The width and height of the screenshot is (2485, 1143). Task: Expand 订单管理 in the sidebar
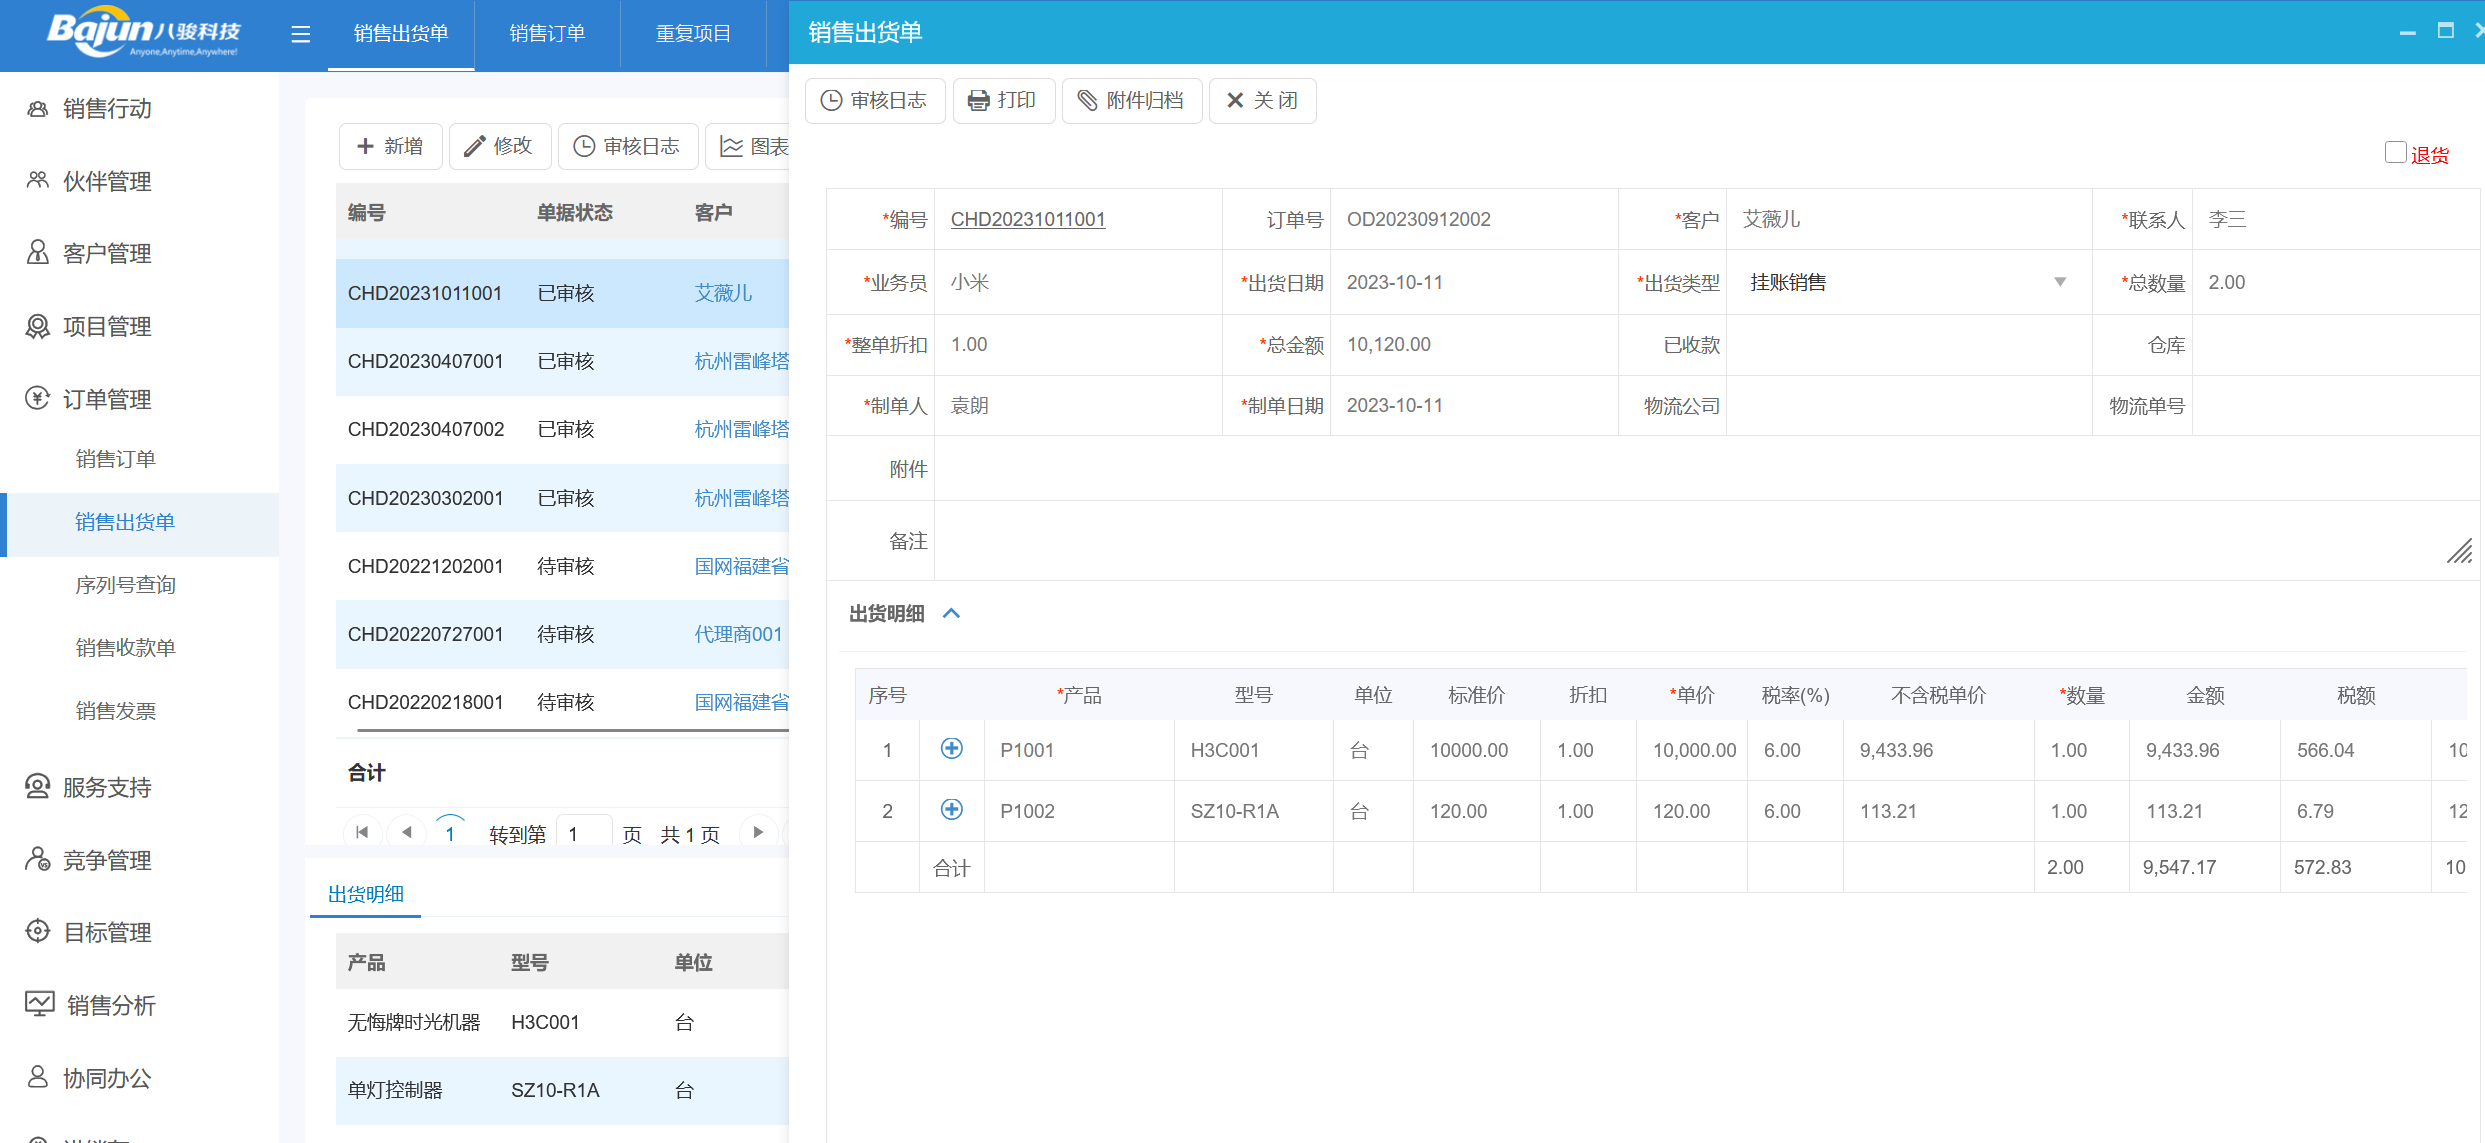click(107, 399)
